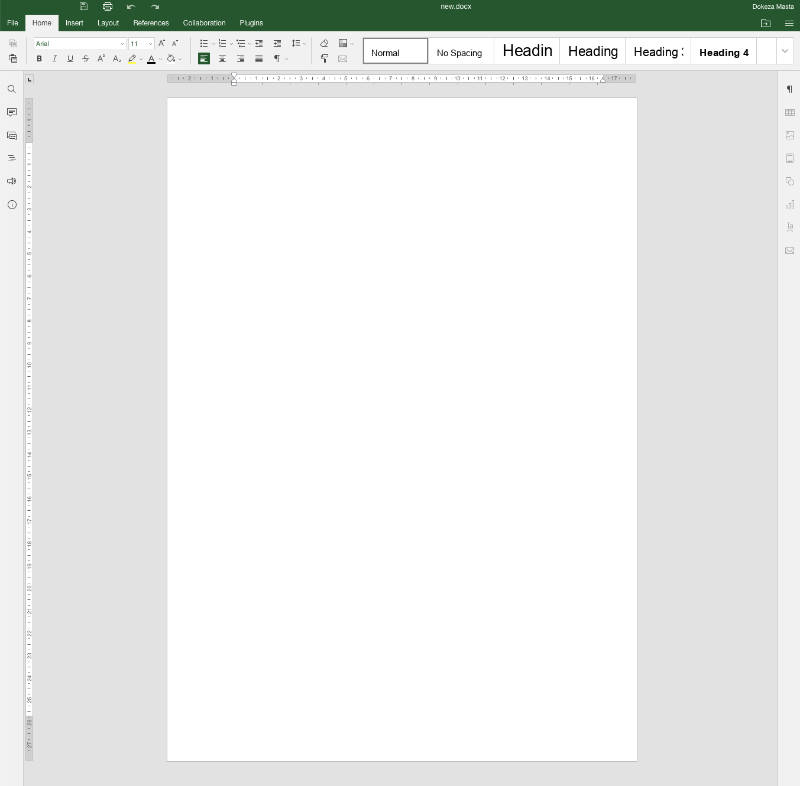The height and width of the screenshot is (786, 800).
Task: Toggle Strikethrough formatting
Action: [x=85, y=59]
